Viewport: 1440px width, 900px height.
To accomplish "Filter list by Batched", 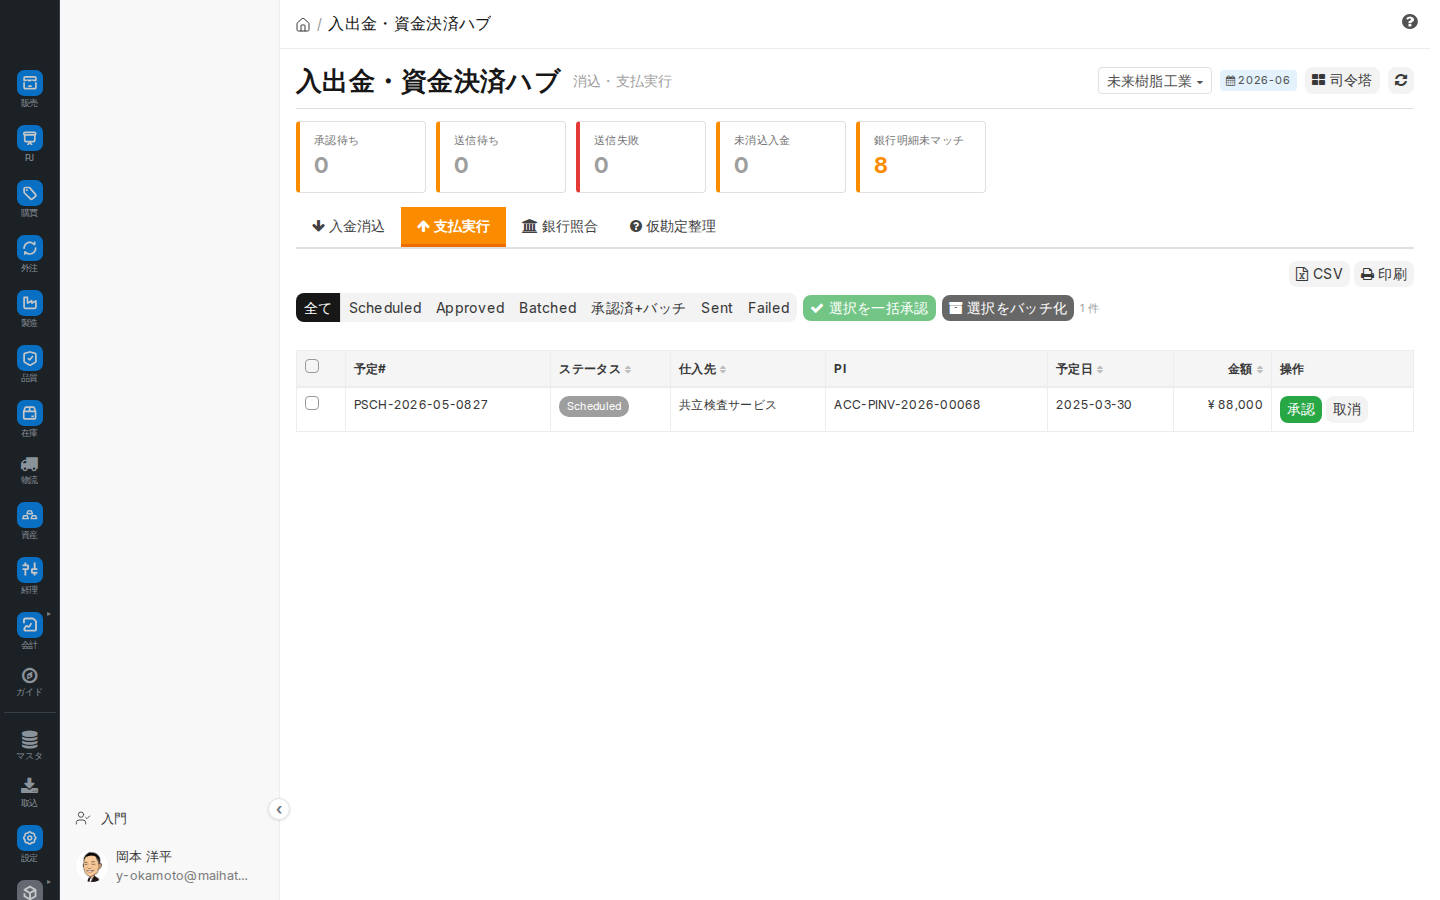I will 548,308.
